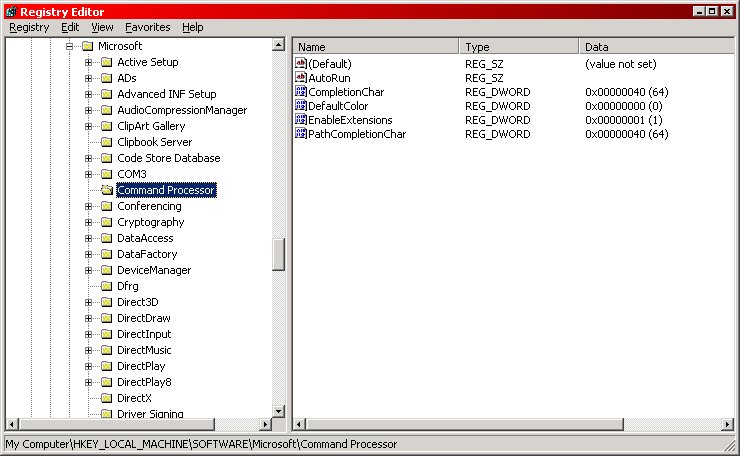The width and height of the screenshot is (740, 456).
Task: Select the EnableExtensions value name
Action: pos(350,120)
